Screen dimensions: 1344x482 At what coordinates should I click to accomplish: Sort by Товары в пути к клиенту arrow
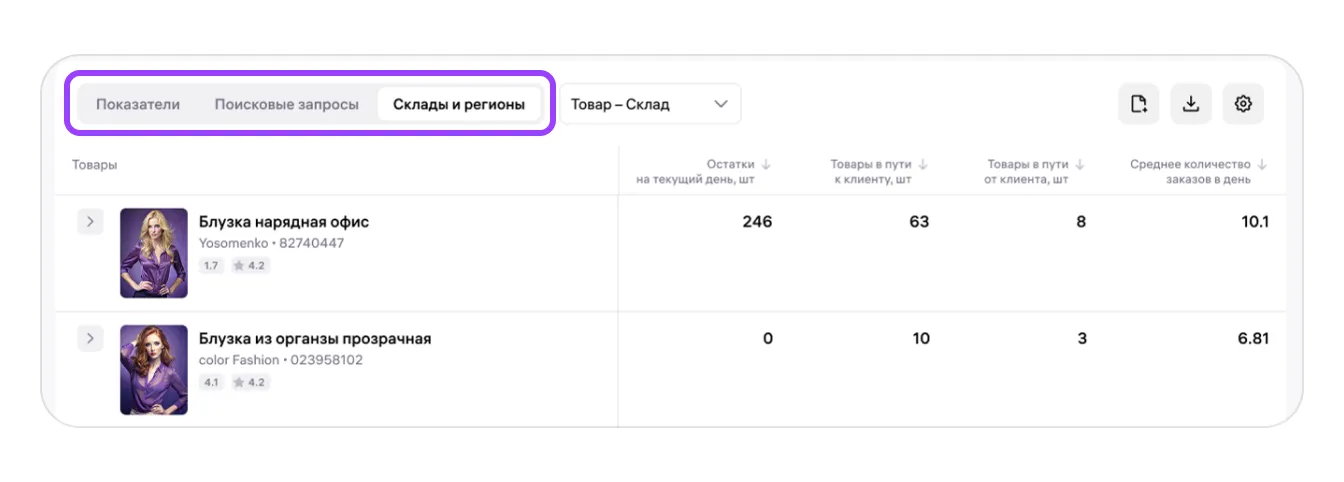[923, 164]
